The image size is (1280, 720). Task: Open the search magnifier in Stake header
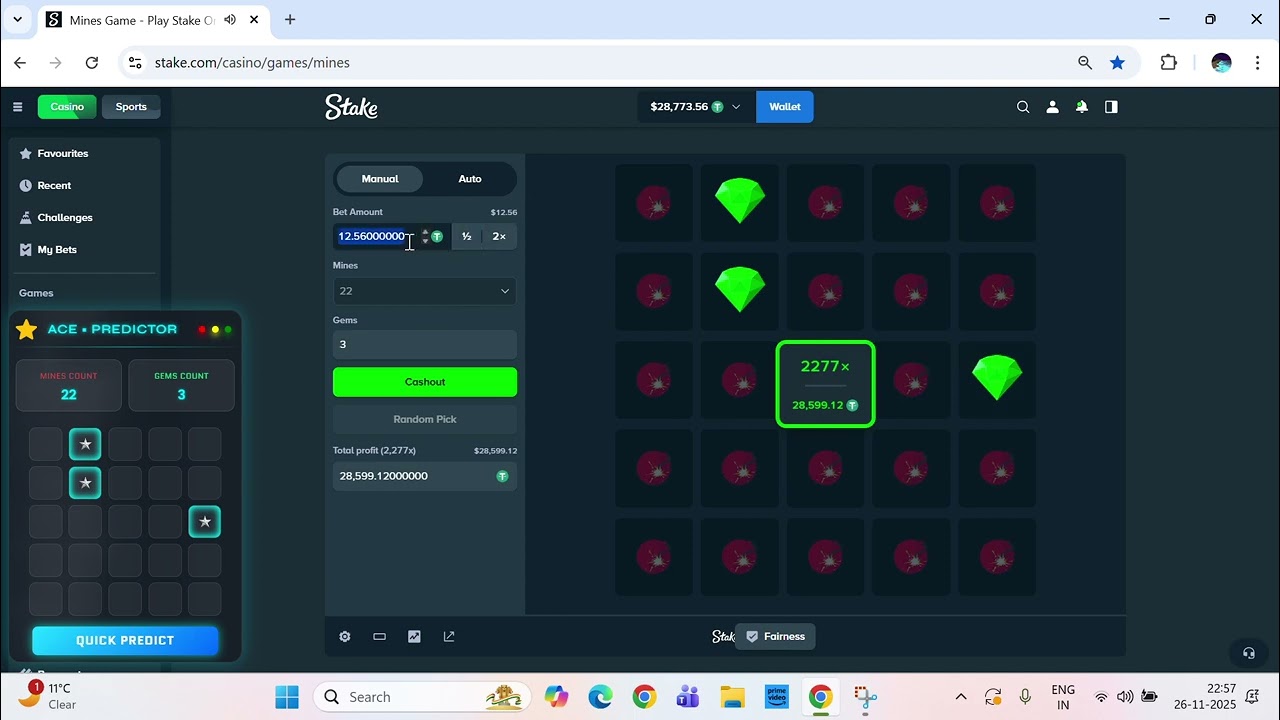click(x=1023, y=107)
